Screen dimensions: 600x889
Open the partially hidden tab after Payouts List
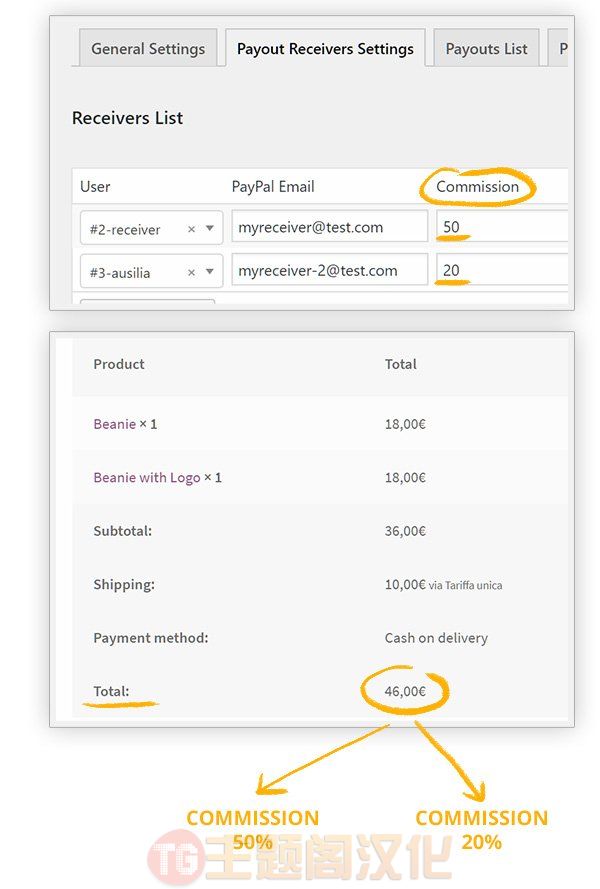coord(558,49)
